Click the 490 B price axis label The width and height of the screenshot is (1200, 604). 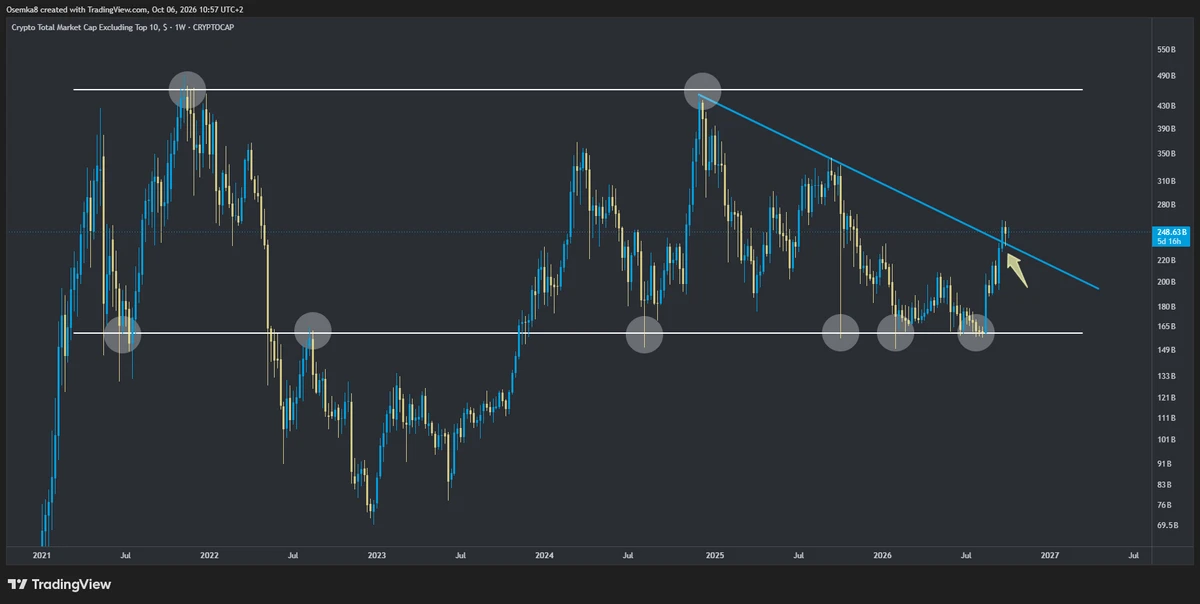1166,76
